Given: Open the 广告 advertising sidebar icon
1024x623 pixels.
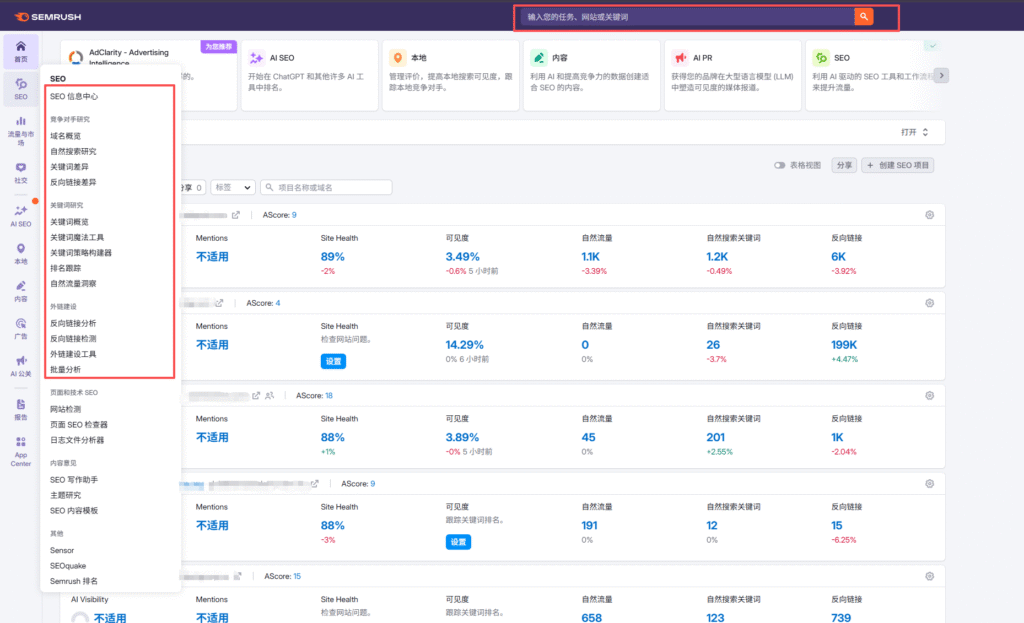Looking at the screenshot, I should 21,328.
